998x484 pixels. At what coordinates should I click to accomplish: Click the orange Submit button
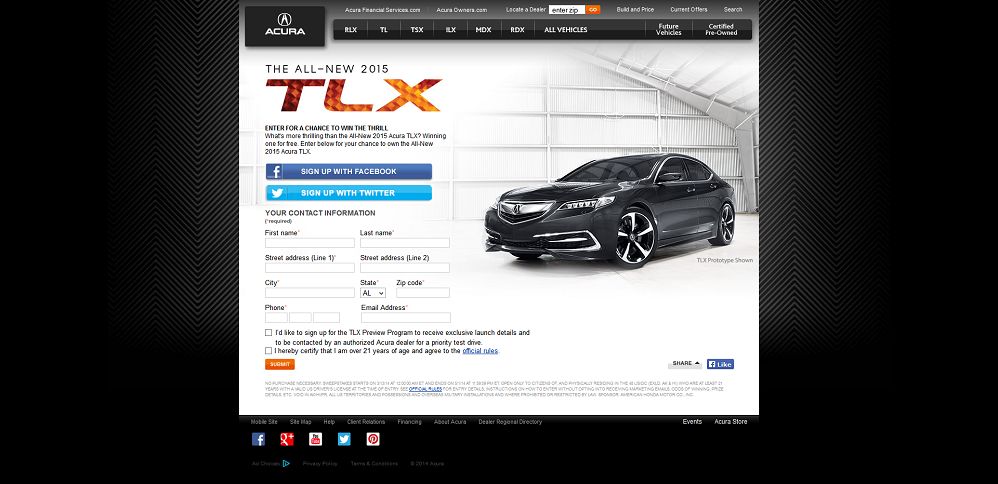(280, 364)
